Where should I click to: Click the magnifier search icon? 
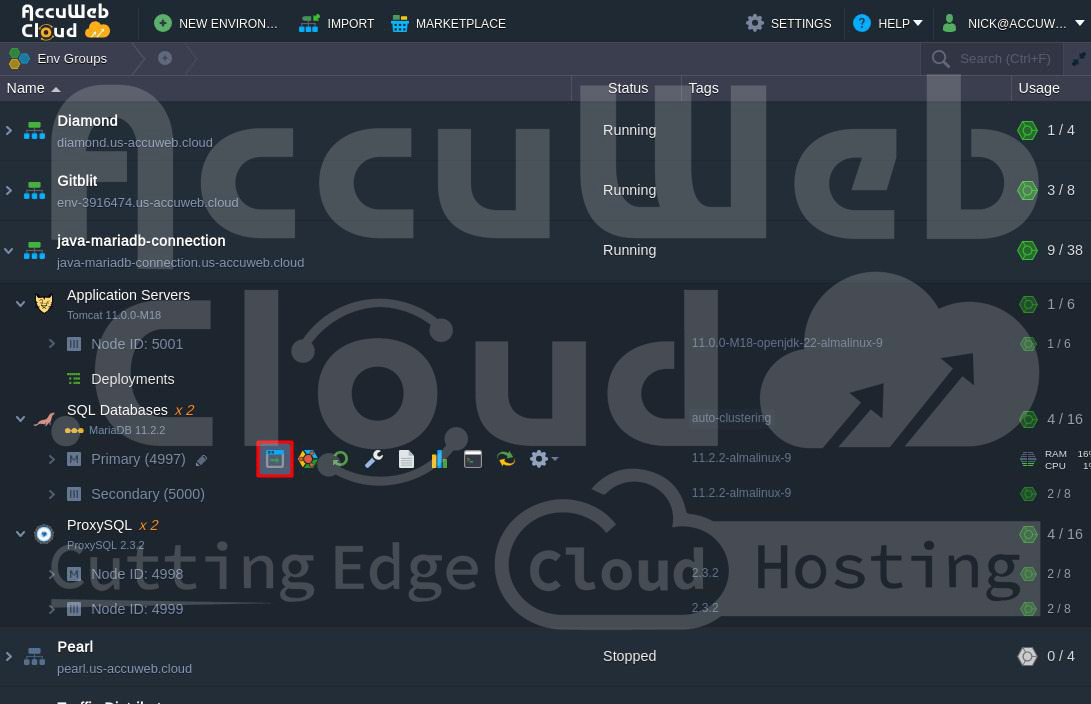tap(941, 59)
